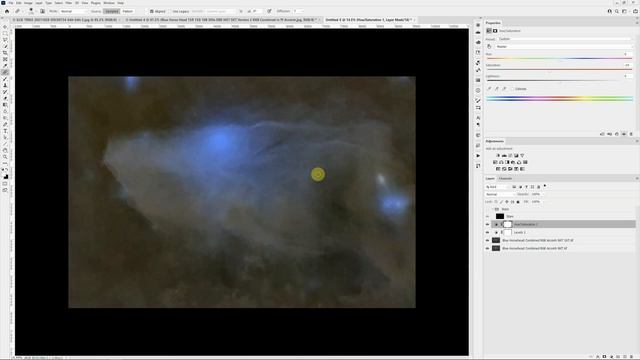
Task: Select the Type tool
Action: 5,131
